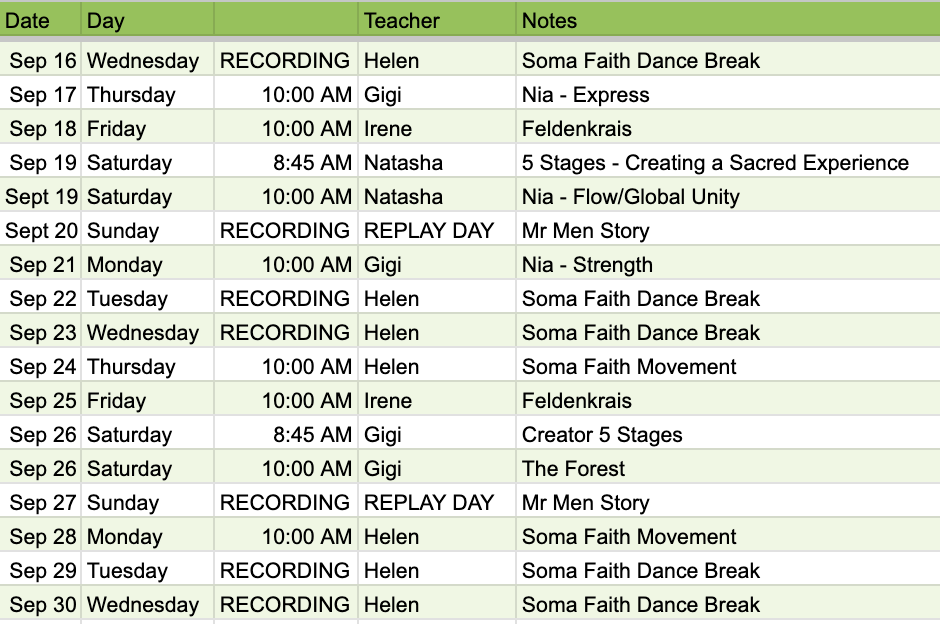This screenshot has height=624, width=940.
Task: Select the Nia - Express notes cell
Action: (x=728, y=94)
